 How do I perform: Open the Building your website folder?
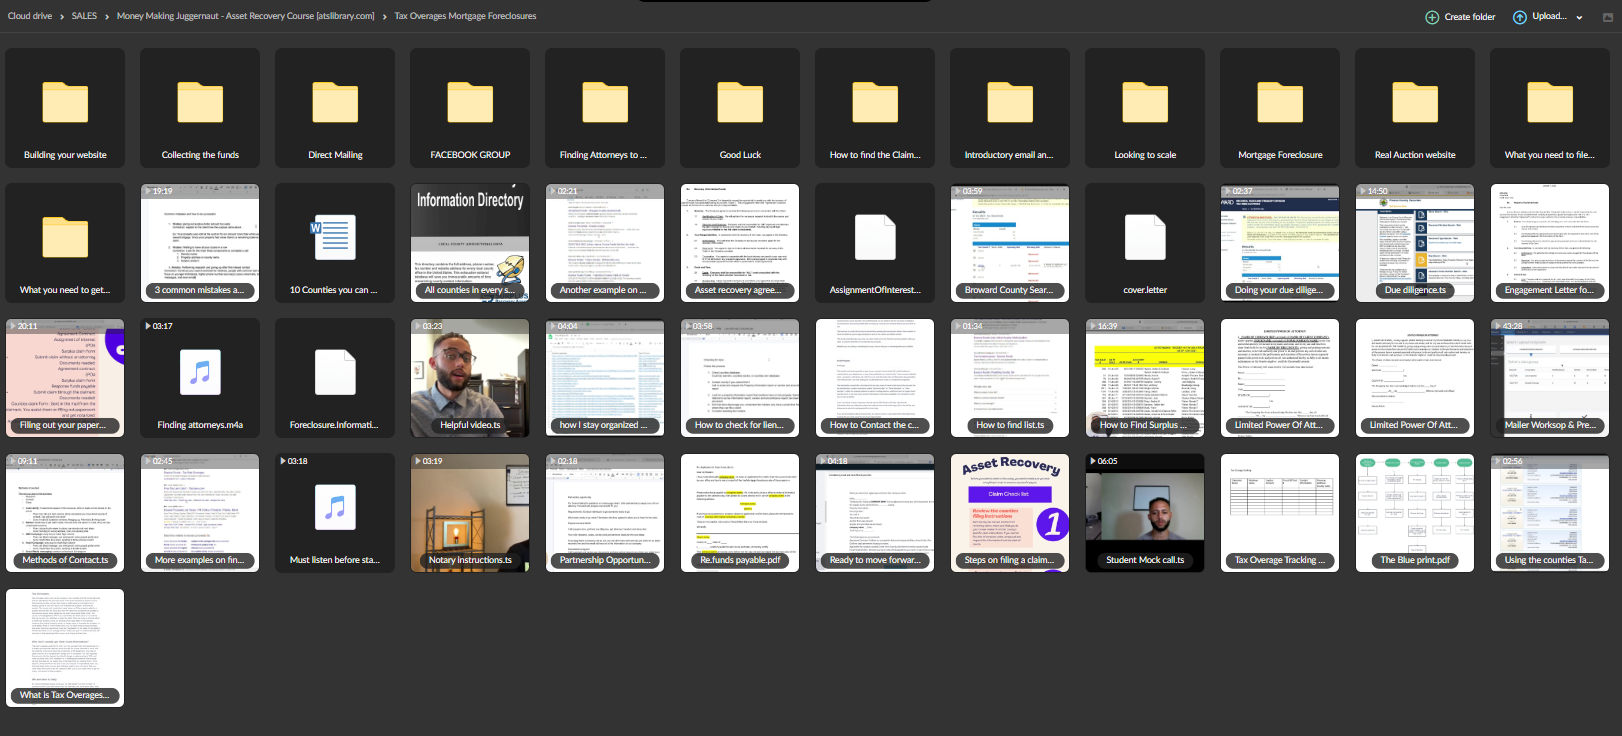pyautogui.click(x=65, y=108)
